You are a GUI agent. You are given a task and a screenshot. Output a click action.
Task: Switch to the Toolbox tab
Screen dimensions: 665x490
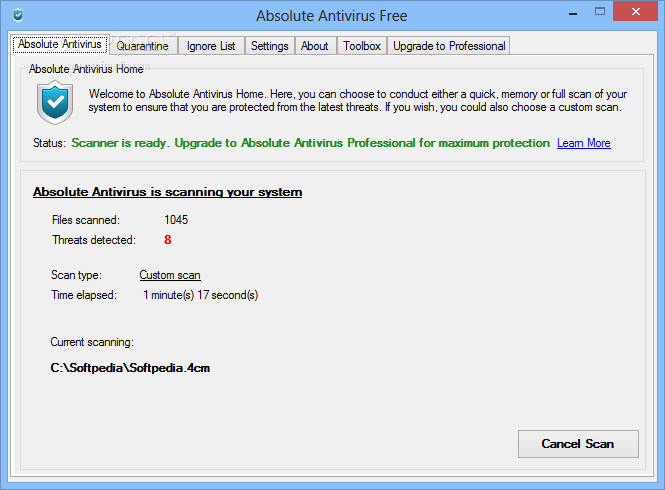362,46
